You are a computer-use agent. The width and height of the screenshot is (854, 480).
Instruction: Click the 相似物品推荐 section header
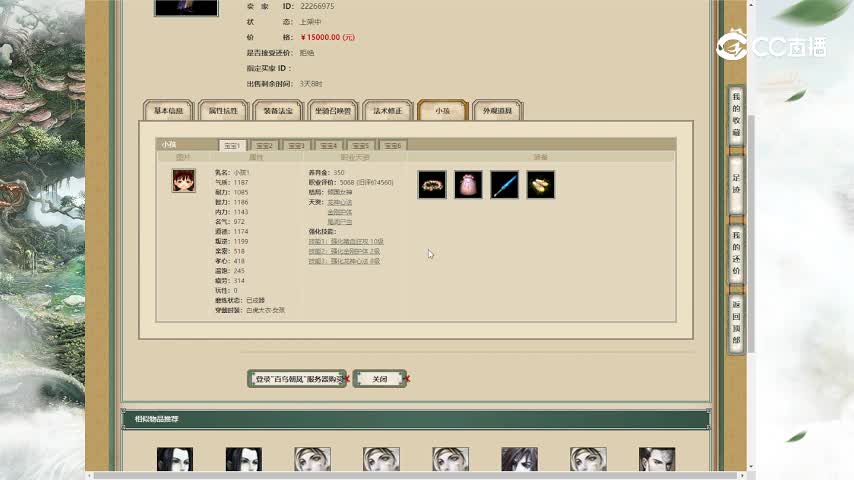tap(416, 419)
